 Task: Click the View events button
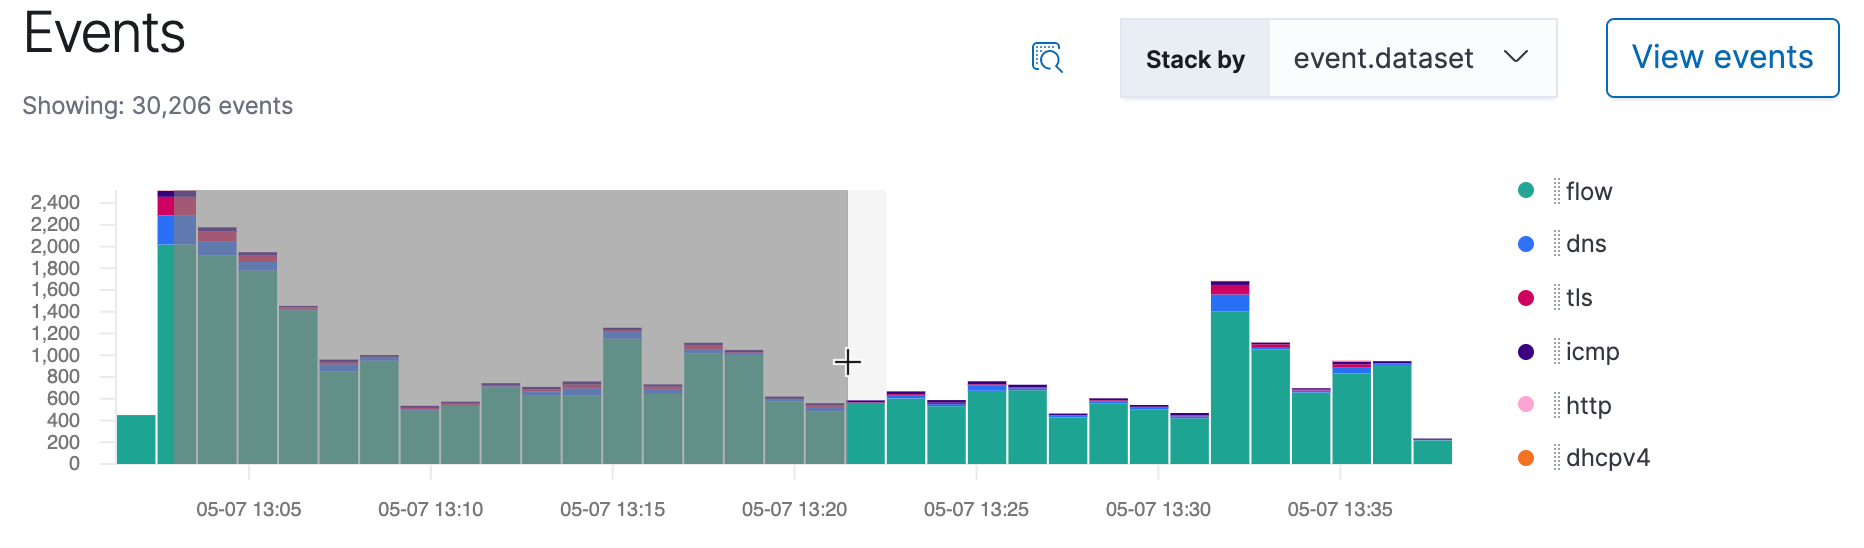(1722, 58)
